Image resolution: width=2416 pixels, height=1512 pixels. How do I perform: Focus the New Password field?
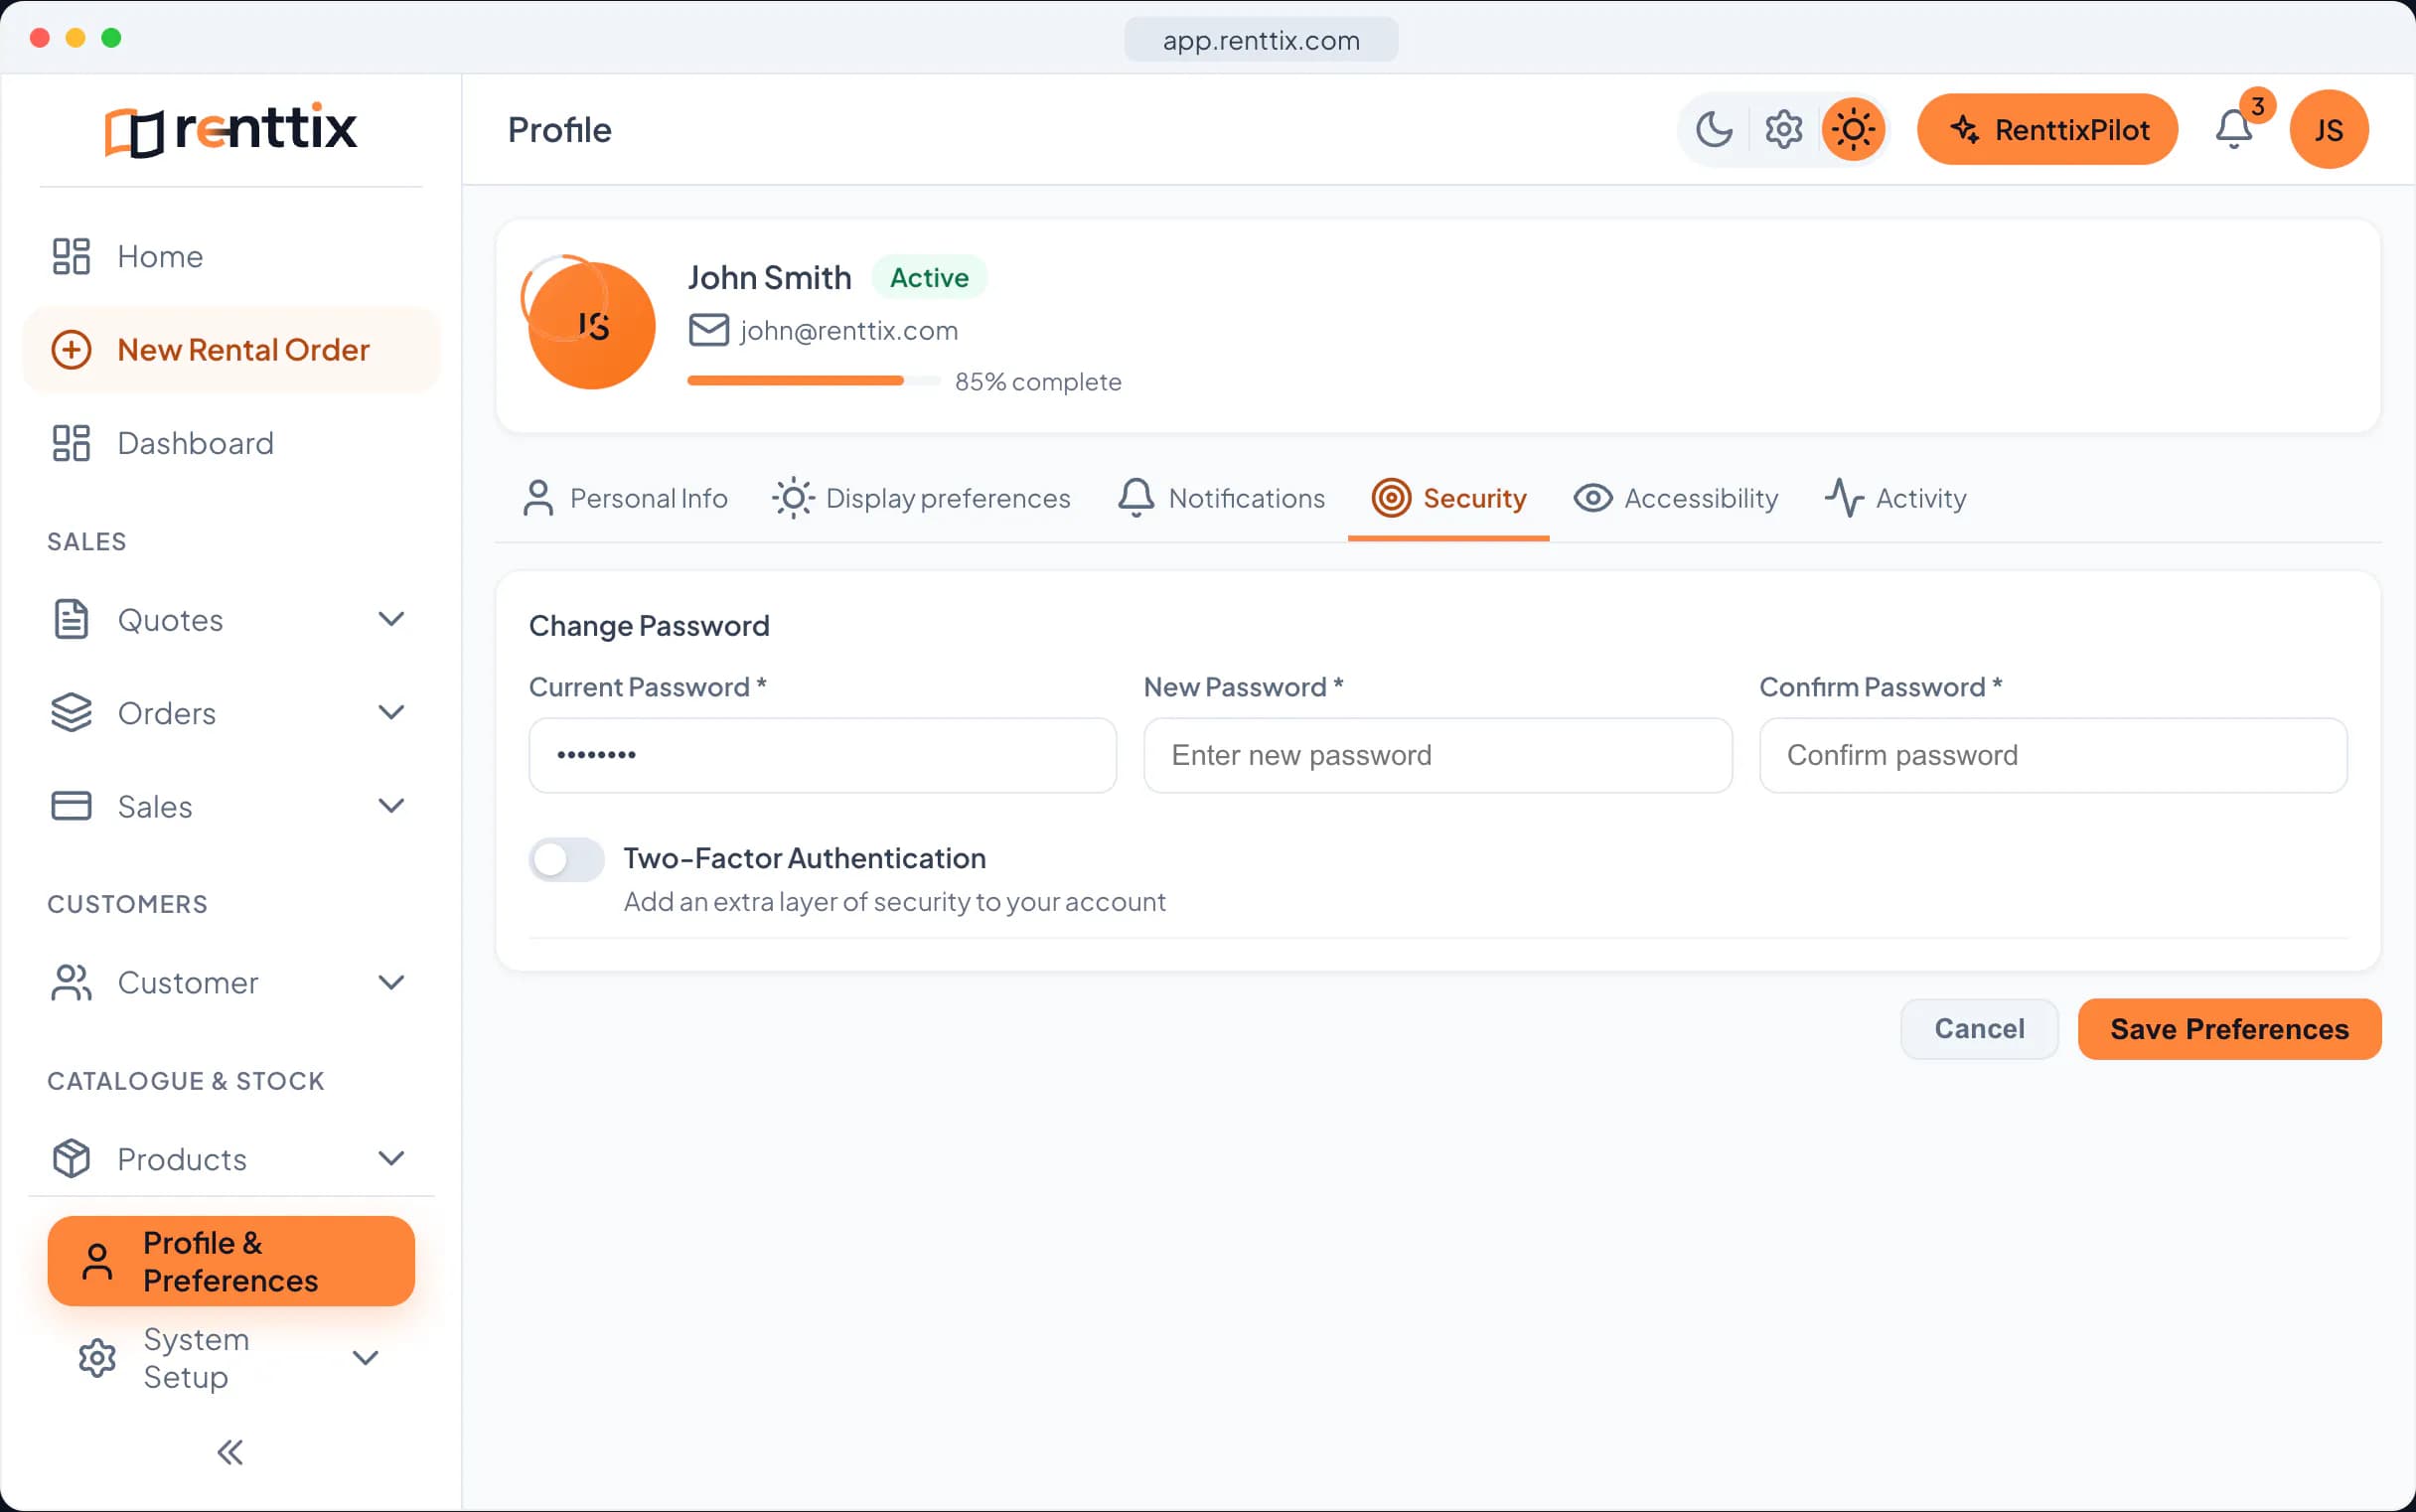click(x=1438, y=756)
